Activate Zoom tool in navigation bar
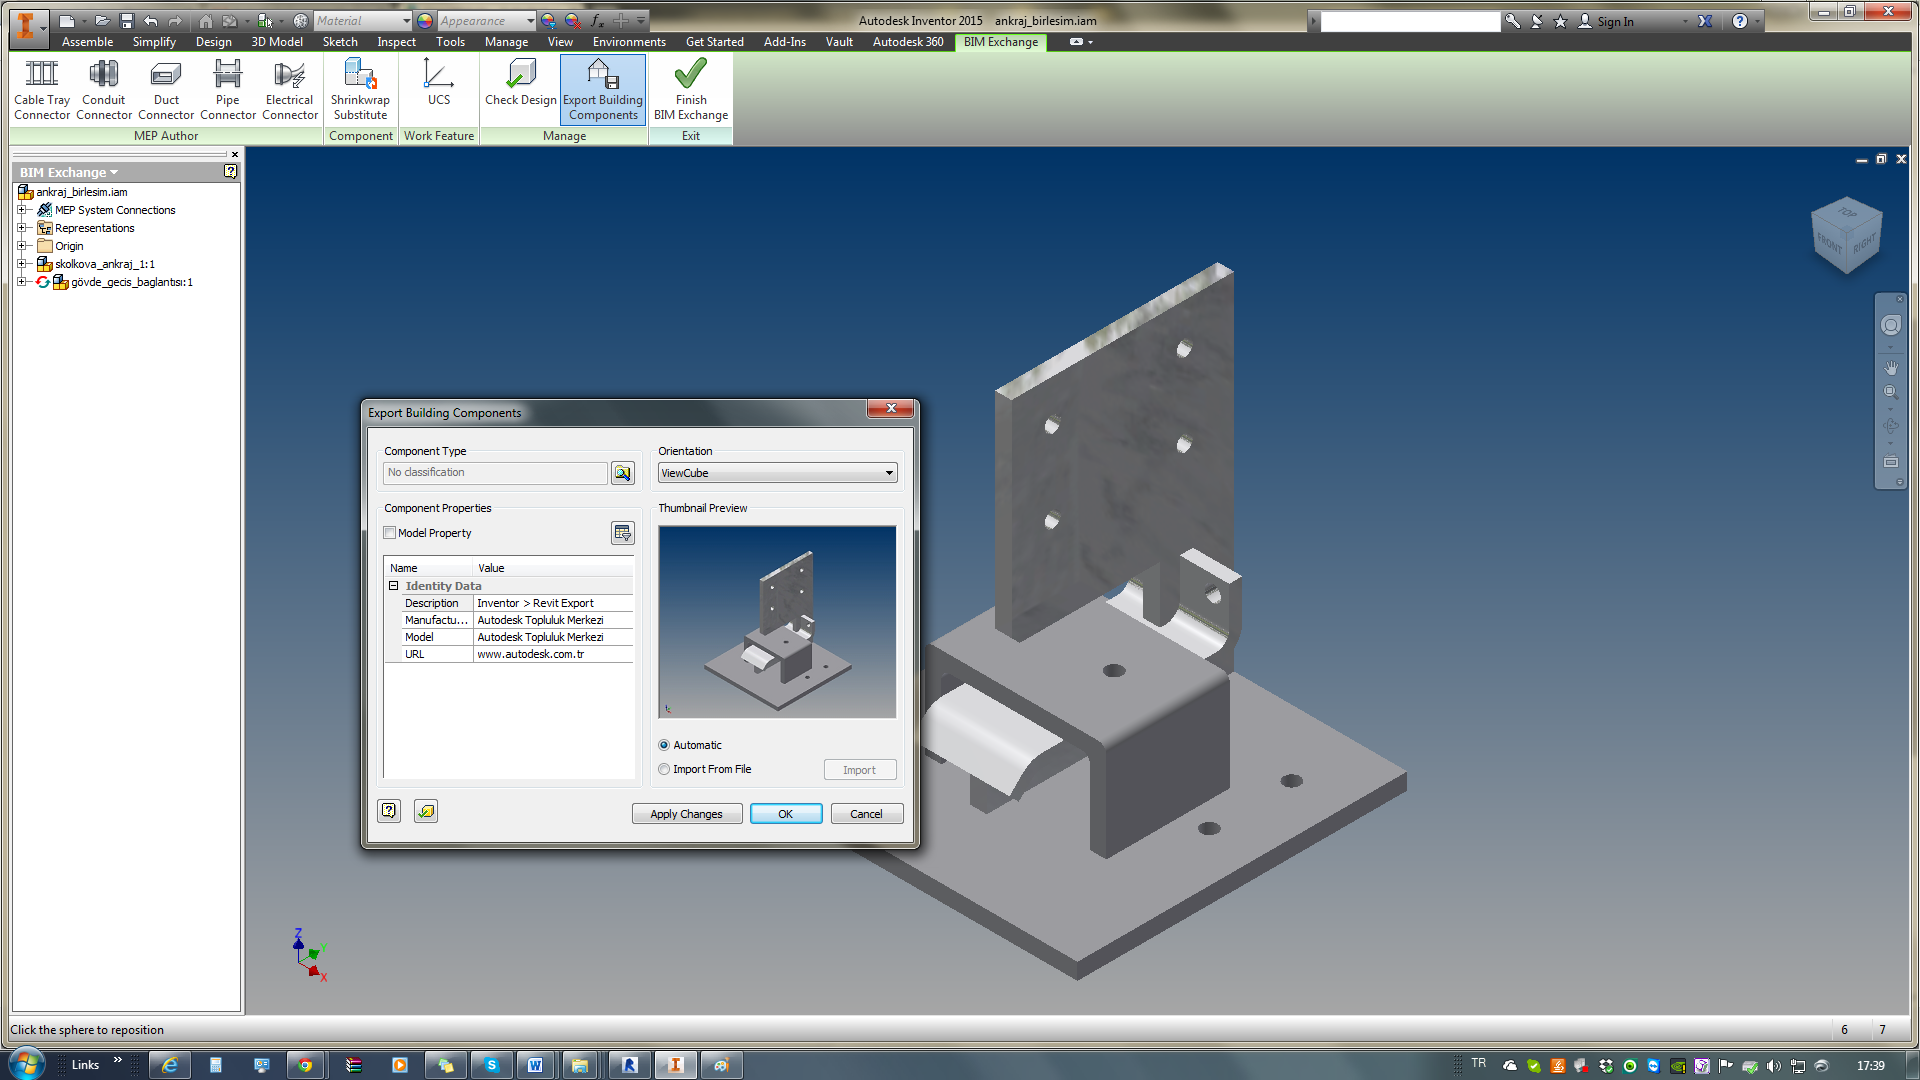 1891,392
